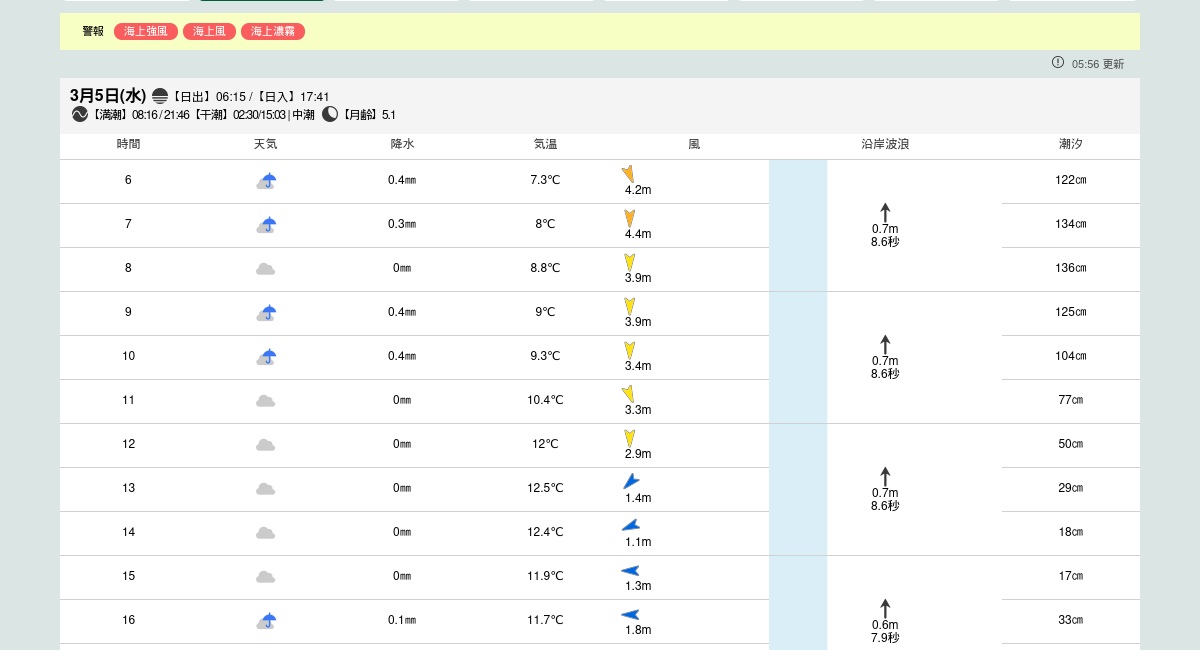1200x650 pixels.
Task: Click the 3月5日(水) date heading
Action: pyautogui.click(x=108, y=95)
